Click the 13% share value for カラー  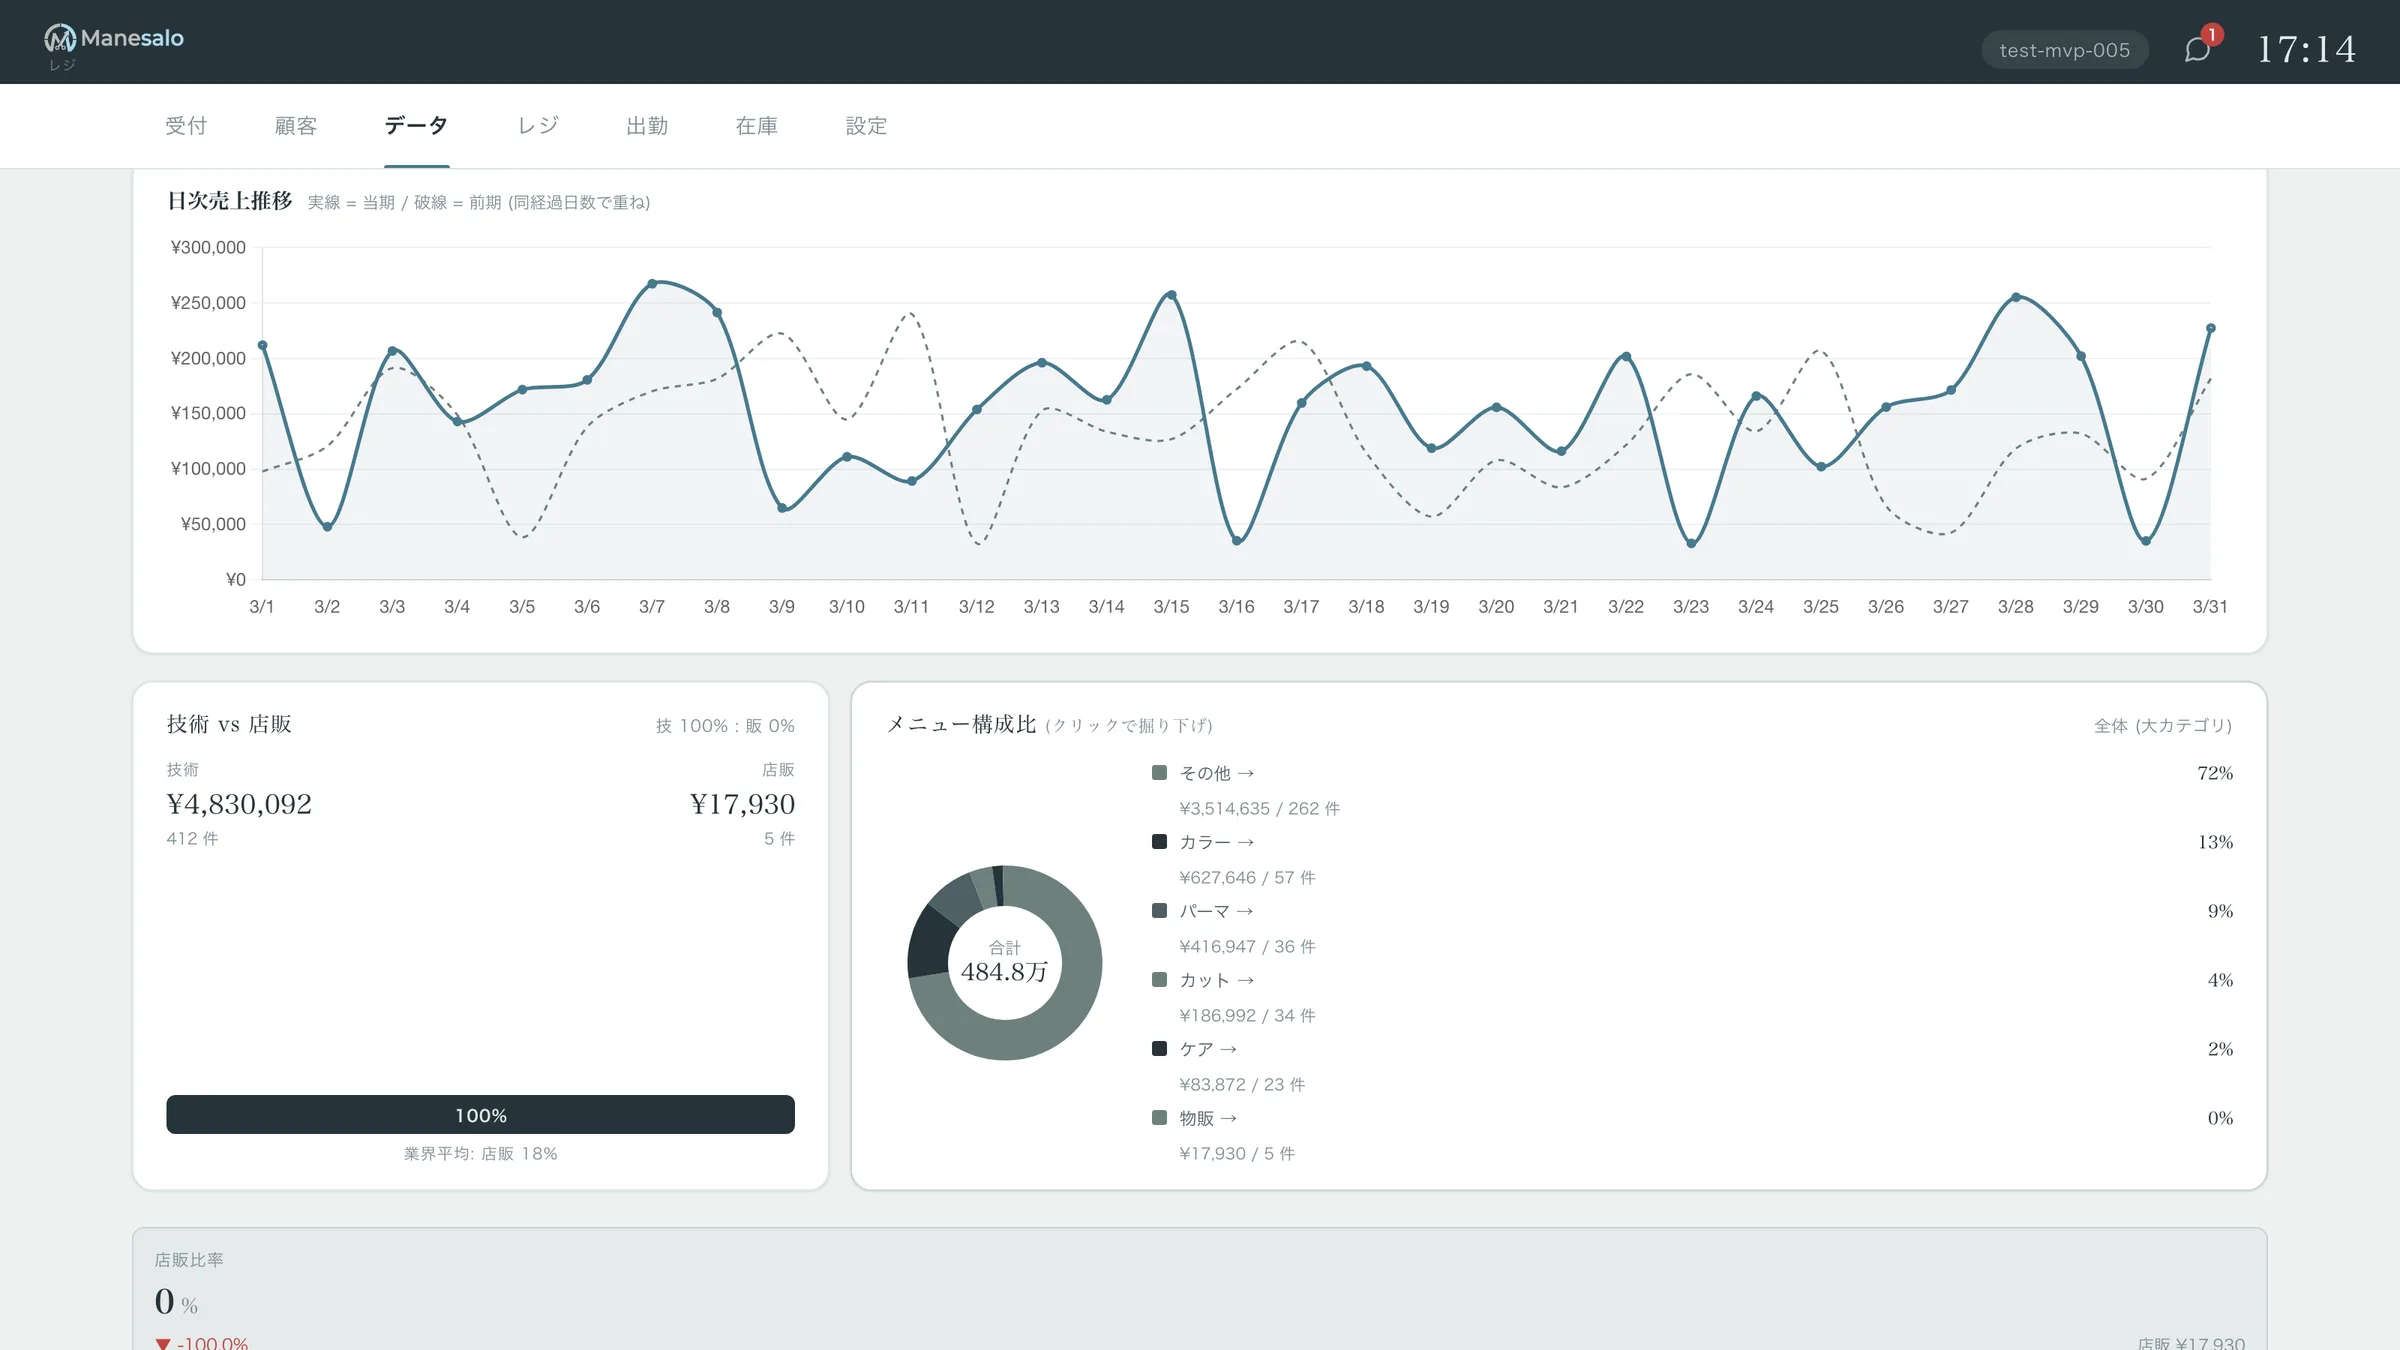click(2215, 842)
